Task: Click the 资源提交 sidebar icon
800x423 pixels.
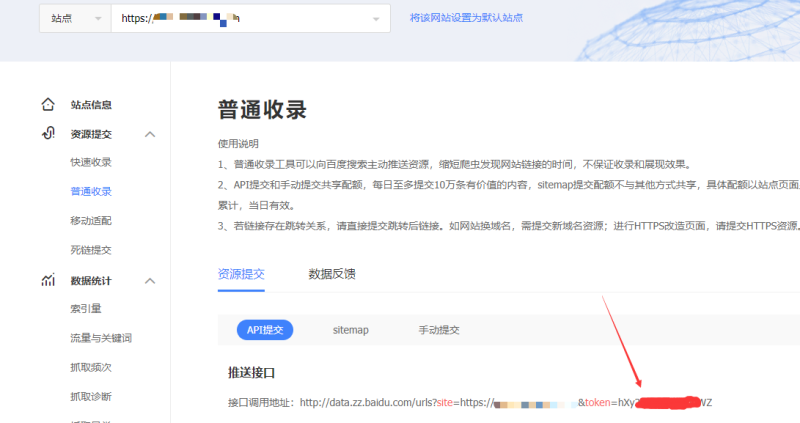Action: coord(48,134)
